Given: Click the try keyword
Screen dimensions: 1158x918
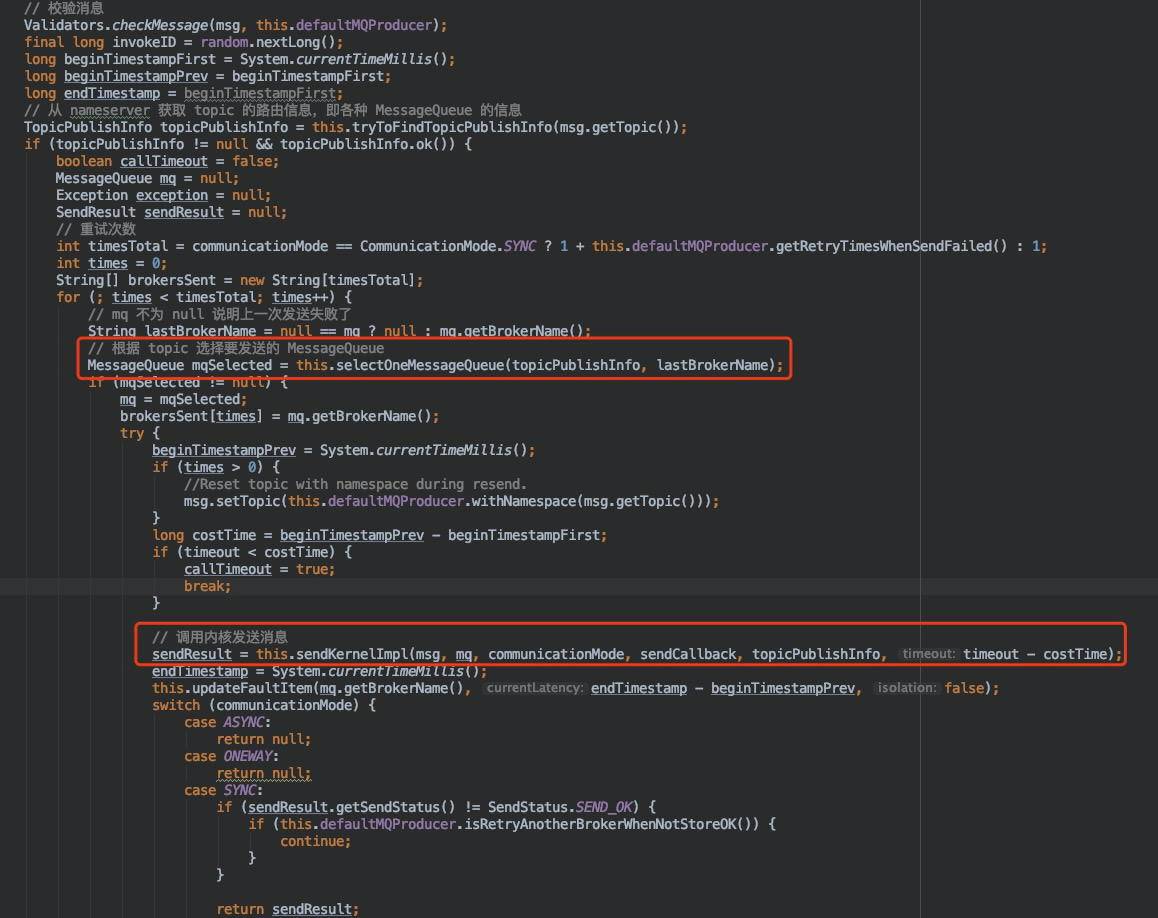Looking at the screenshot, I should 131,433.
